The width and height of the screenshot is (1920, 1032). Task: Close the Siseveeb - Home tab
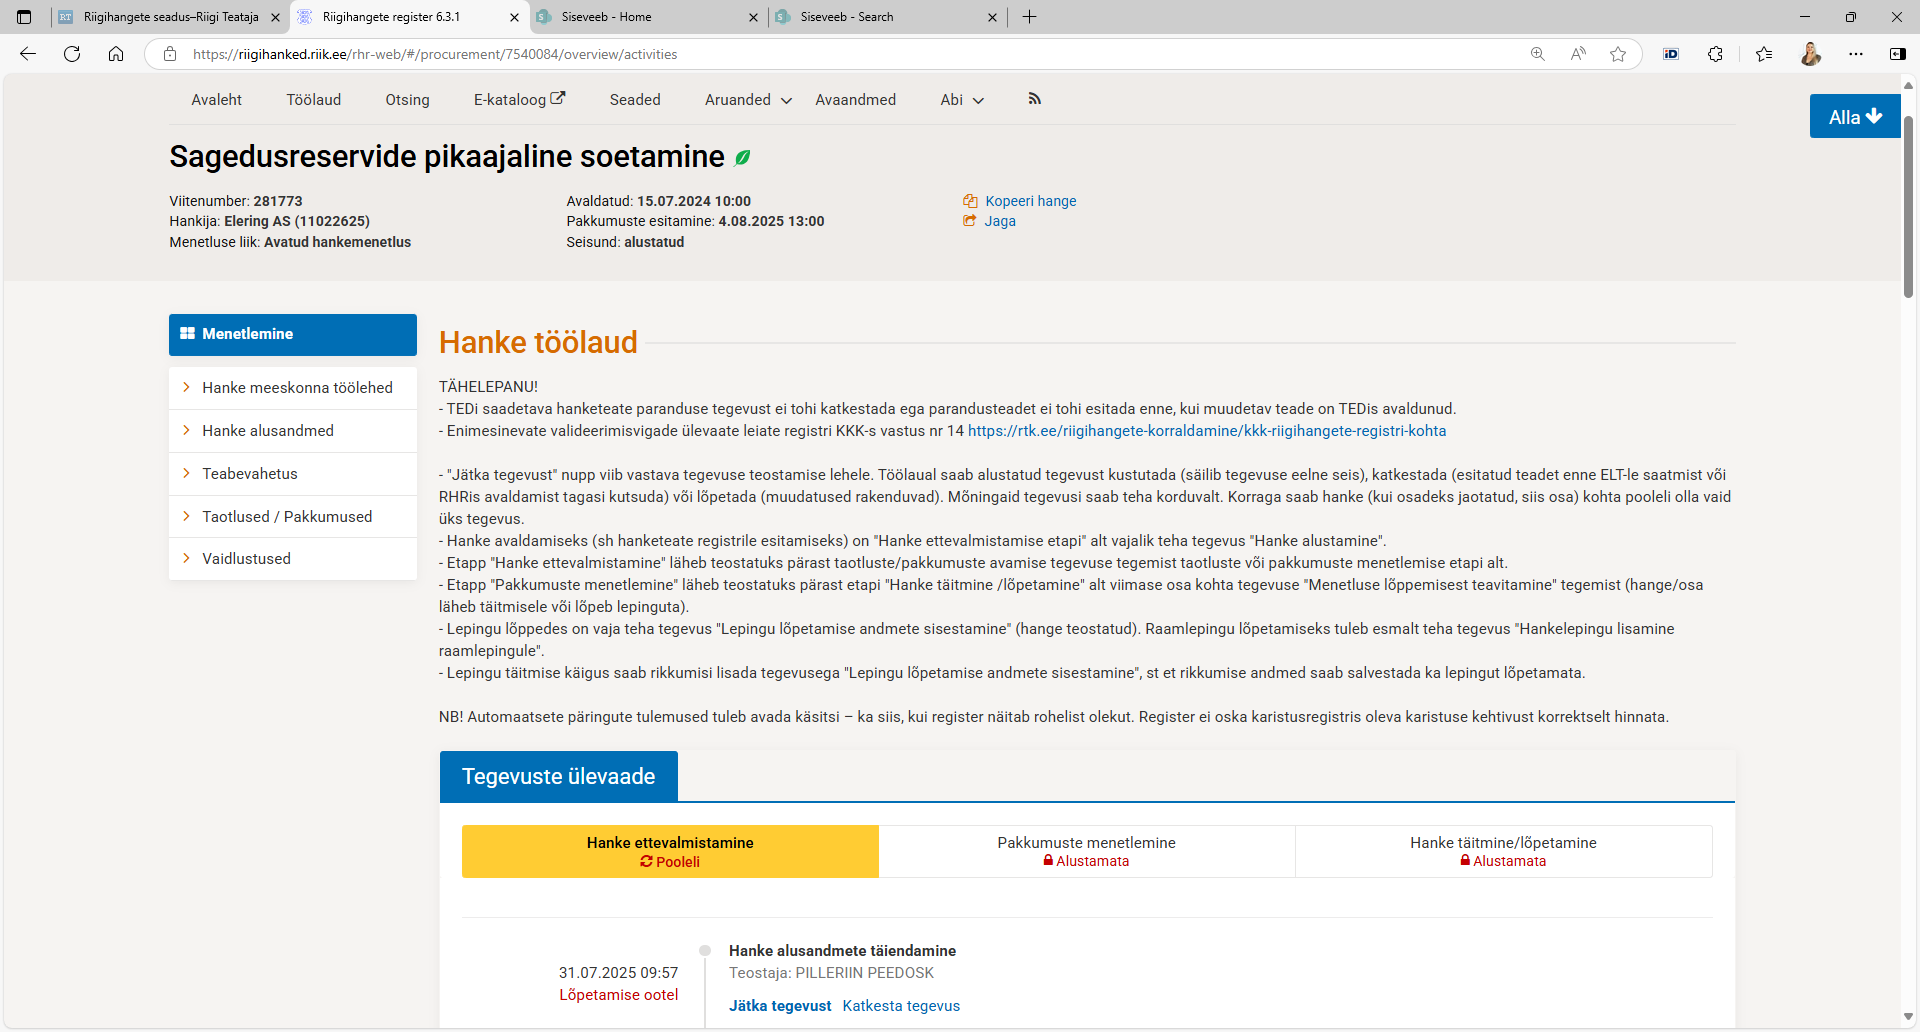coord(754,17)
